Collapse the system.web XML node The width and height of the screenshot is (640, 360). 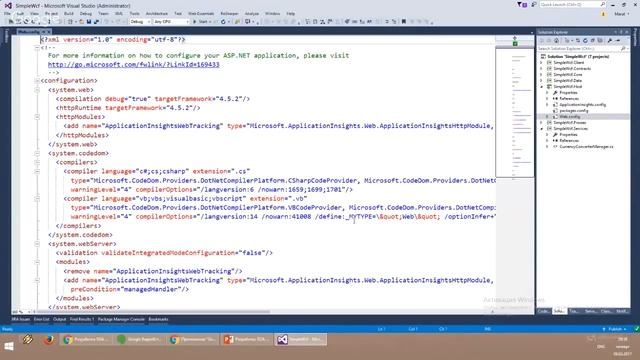[x=37, y=90]
